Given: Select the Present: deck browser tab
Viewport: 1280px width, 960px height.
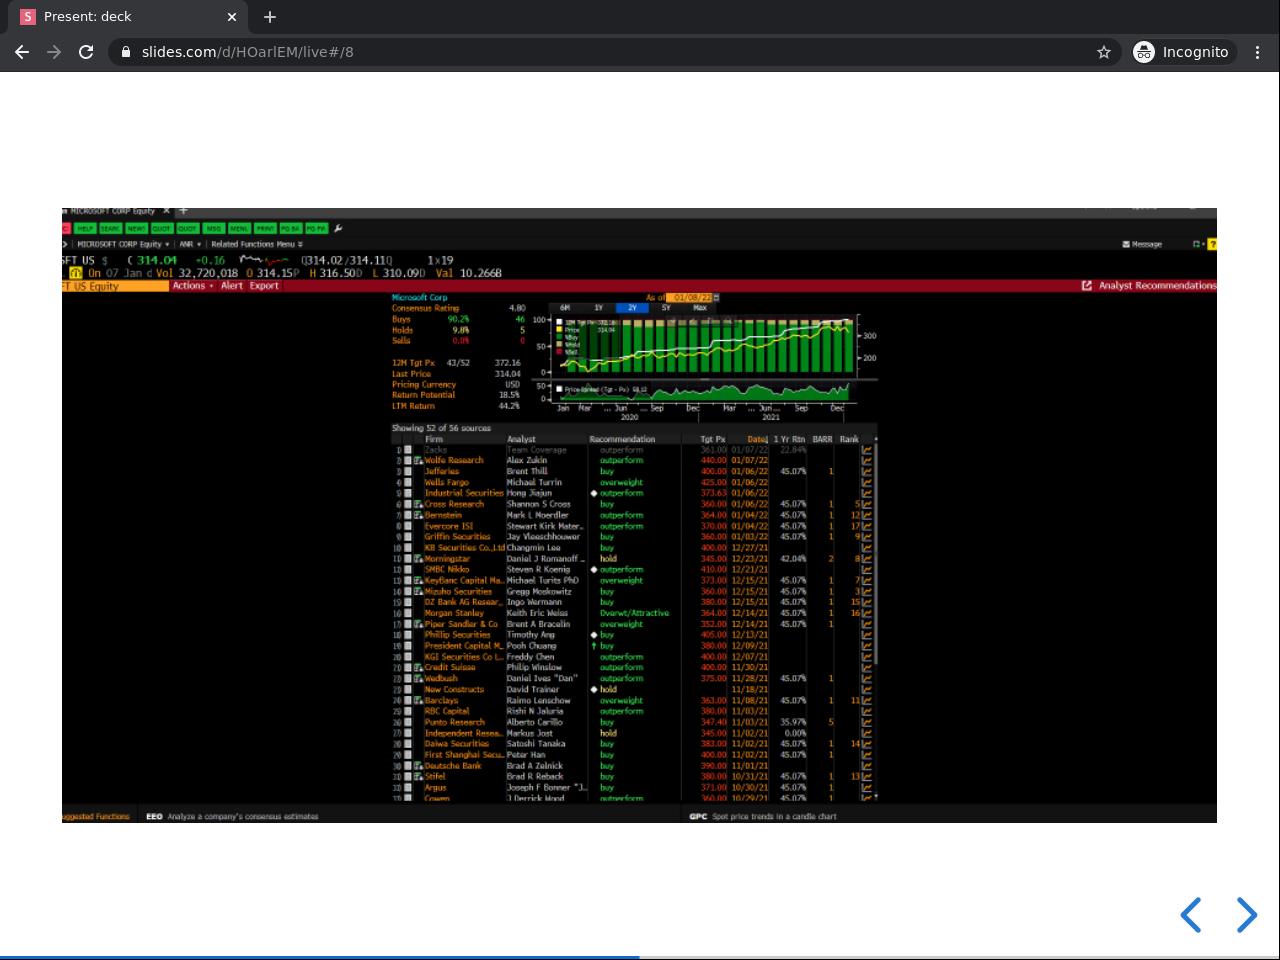Looking at the screenshot, I should tap(130, 17).
